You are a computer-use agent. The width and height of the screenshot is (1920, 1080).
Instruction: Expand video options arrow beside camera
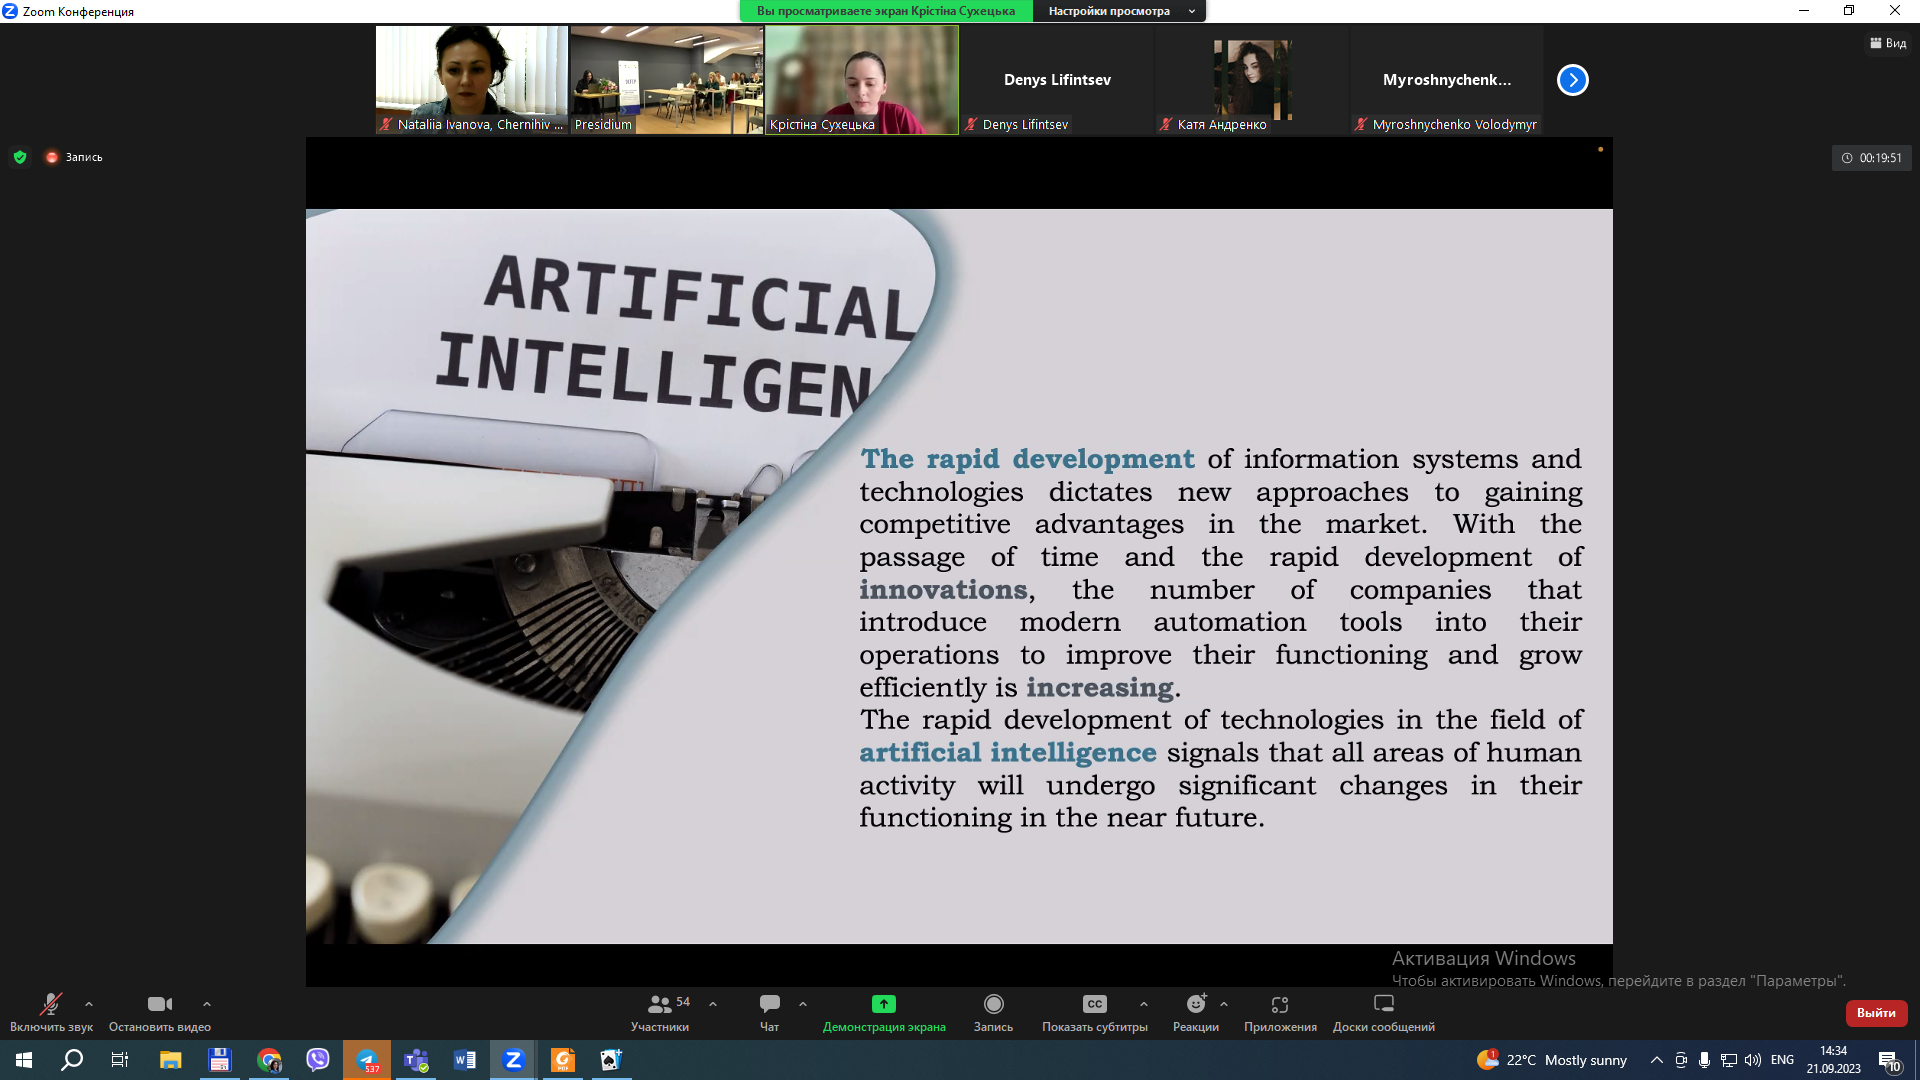[207, 1004]
